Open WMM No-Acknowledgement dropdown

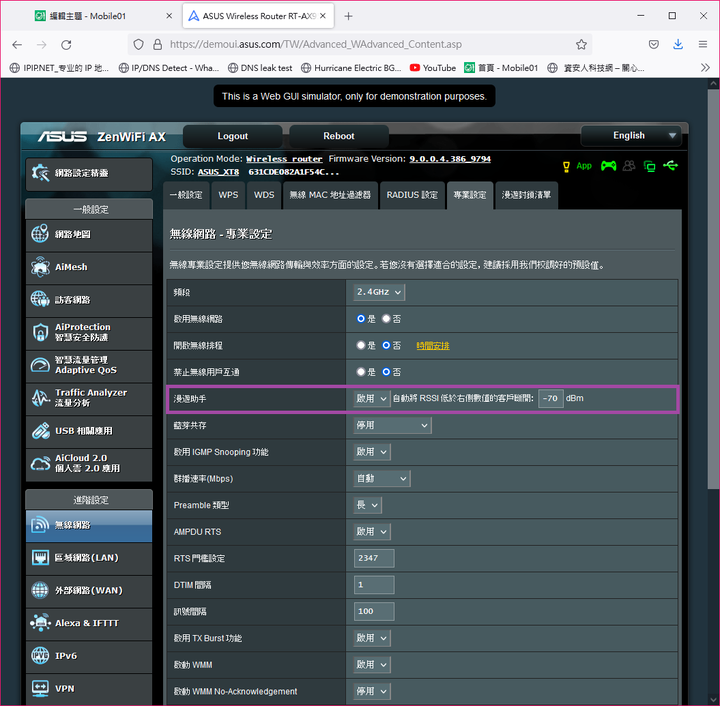(x=372, y=691)
